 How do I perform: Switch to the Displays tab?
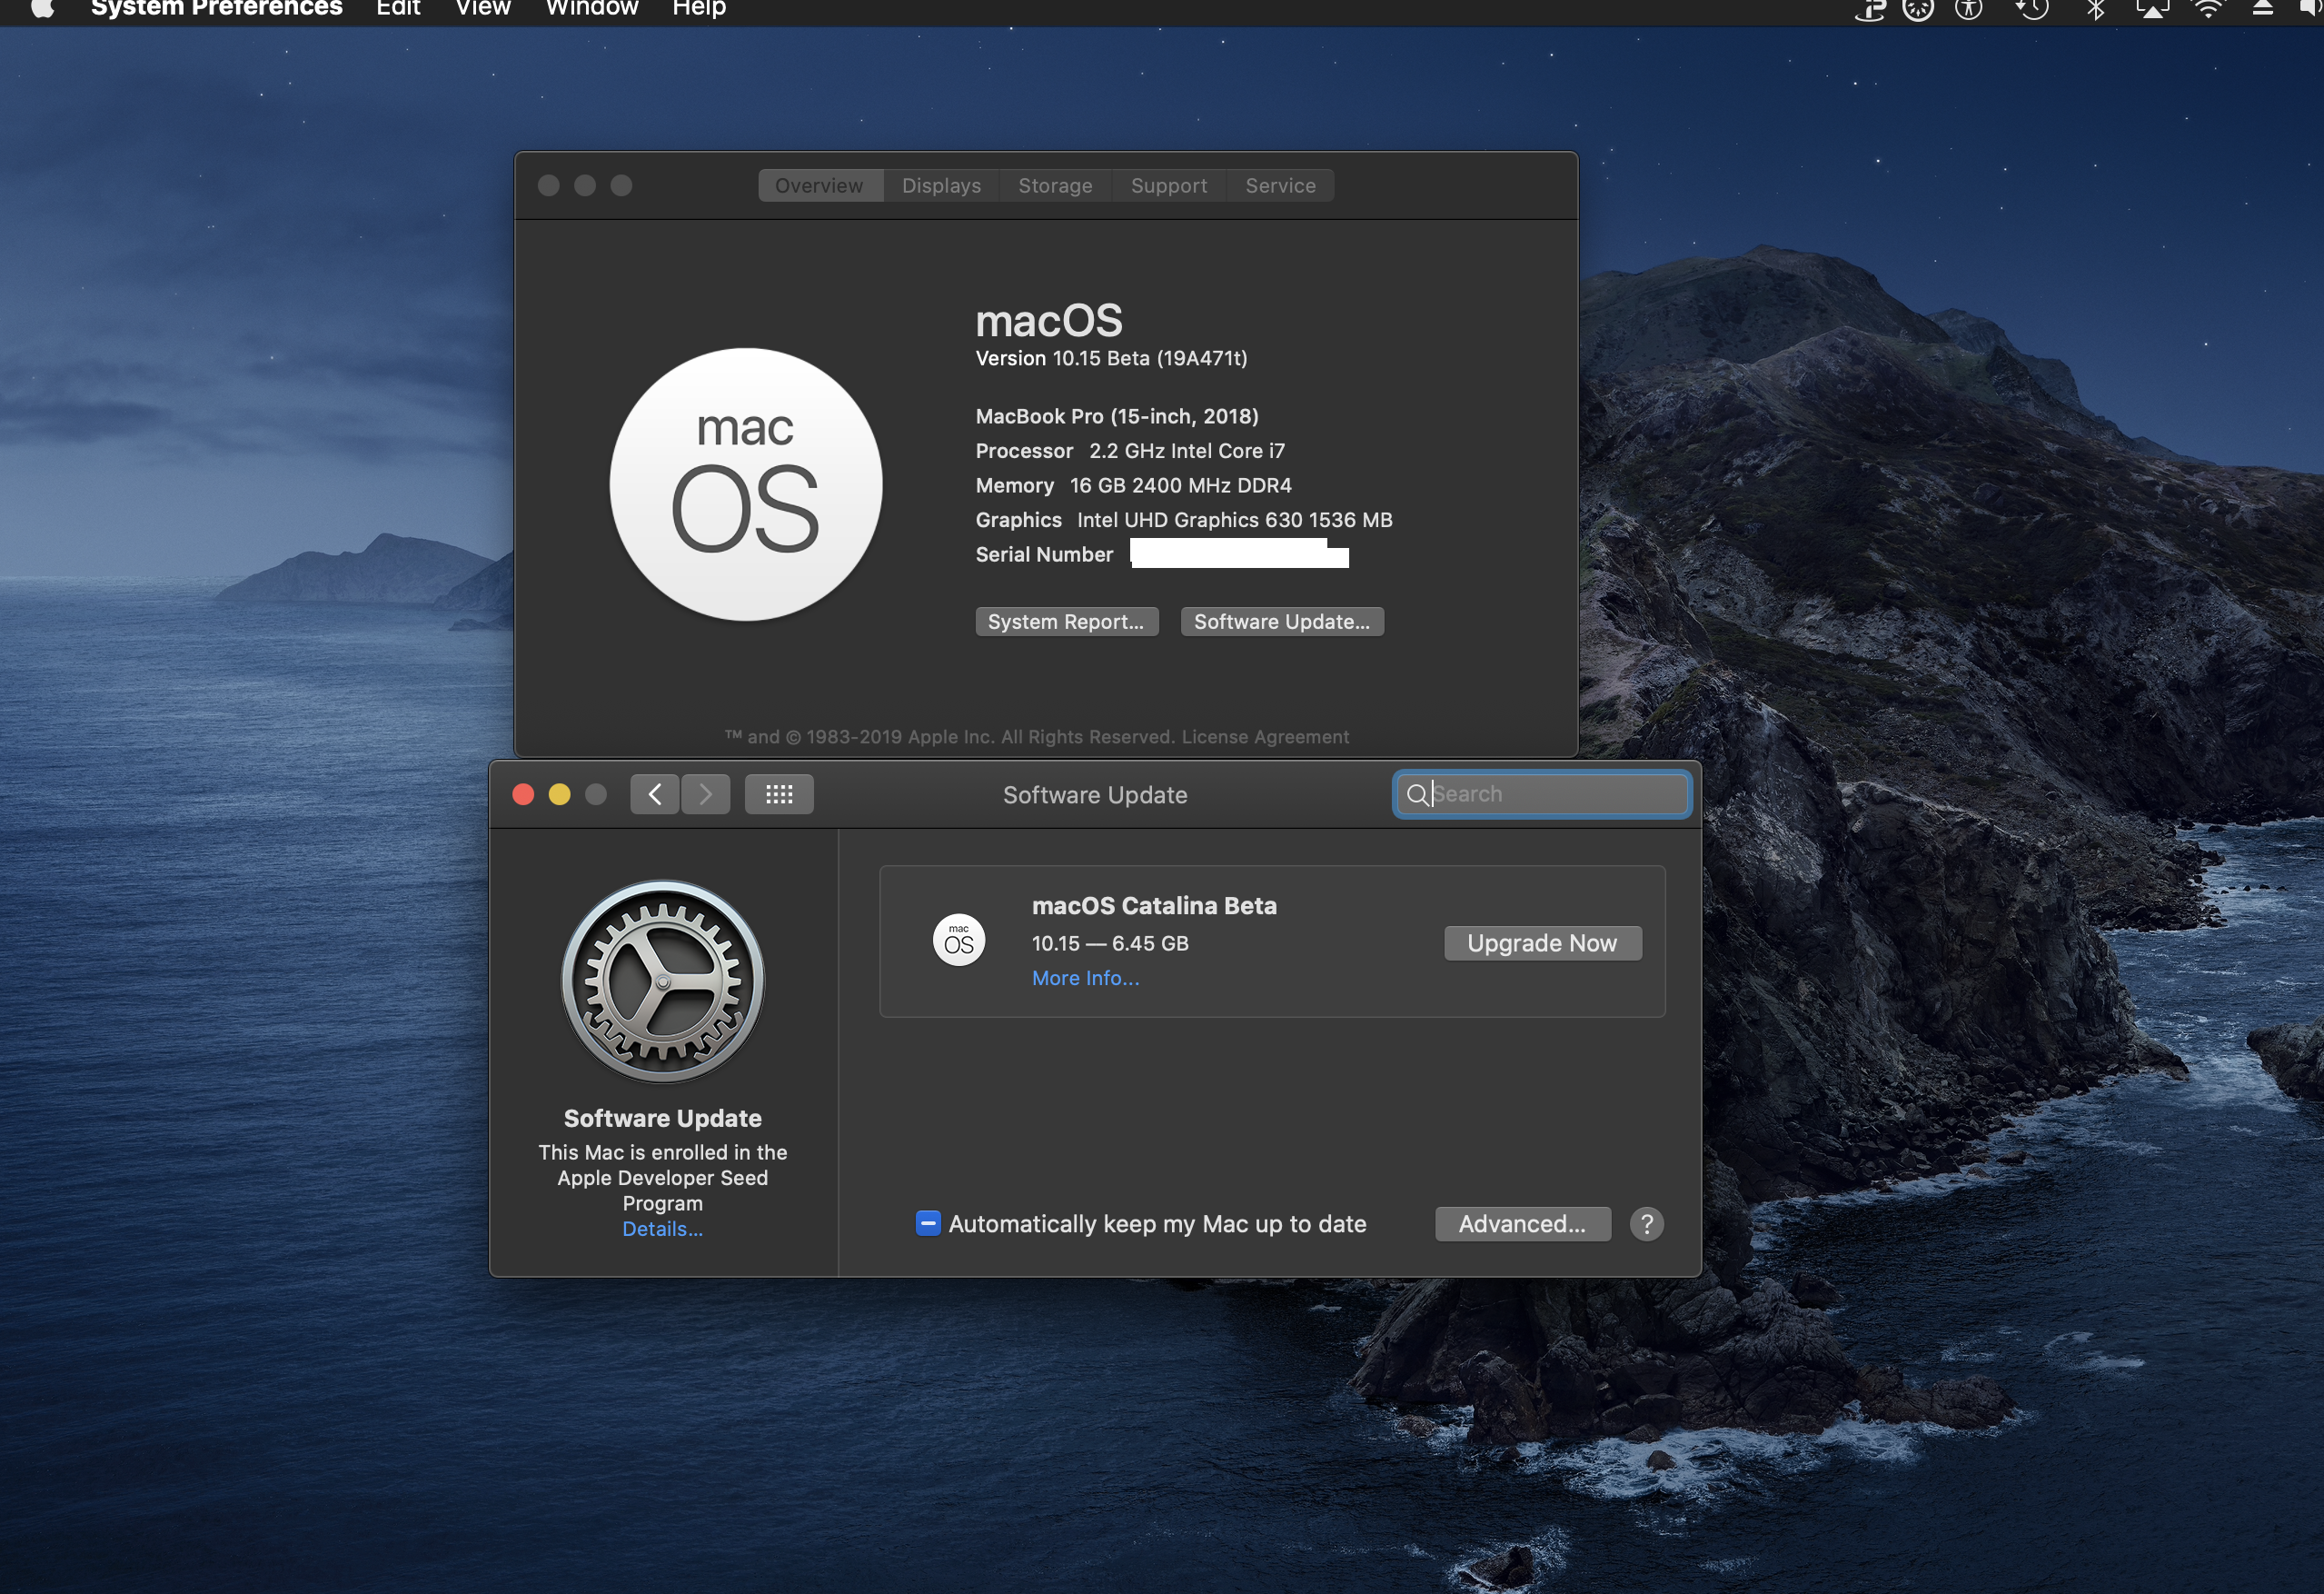(941, 186)
